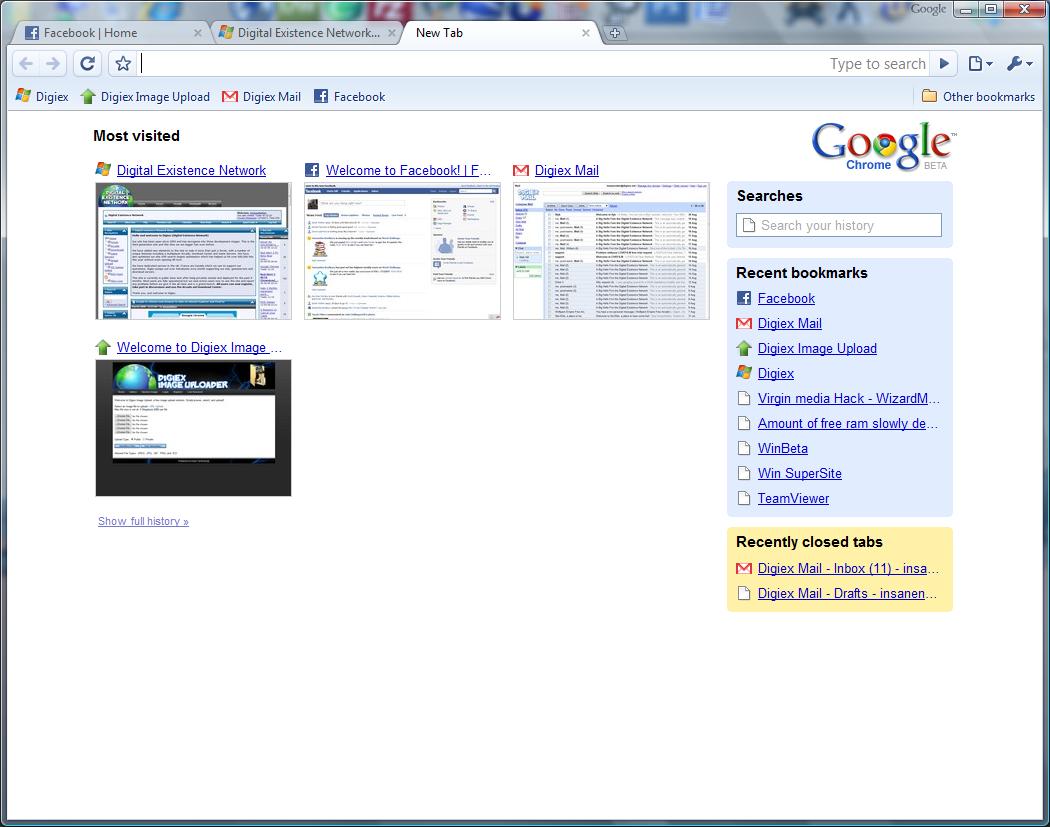The height and width of the screenshot is (827, 1050).
Task: Open Digiex under Recent bookmarks
Action: (x=775, y=373)
